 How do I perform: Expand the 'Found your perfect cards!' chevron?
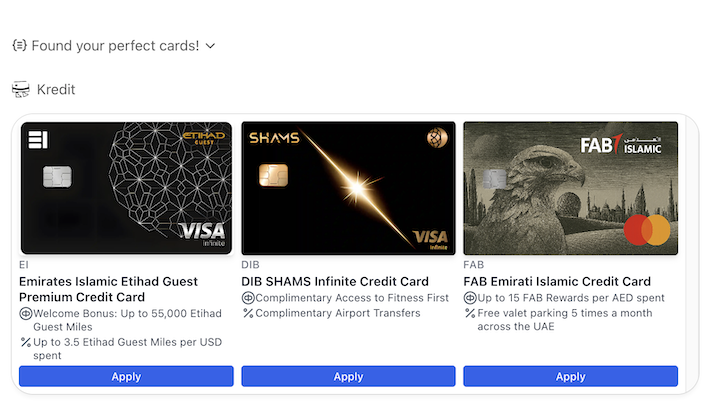(x=210, y=46)
